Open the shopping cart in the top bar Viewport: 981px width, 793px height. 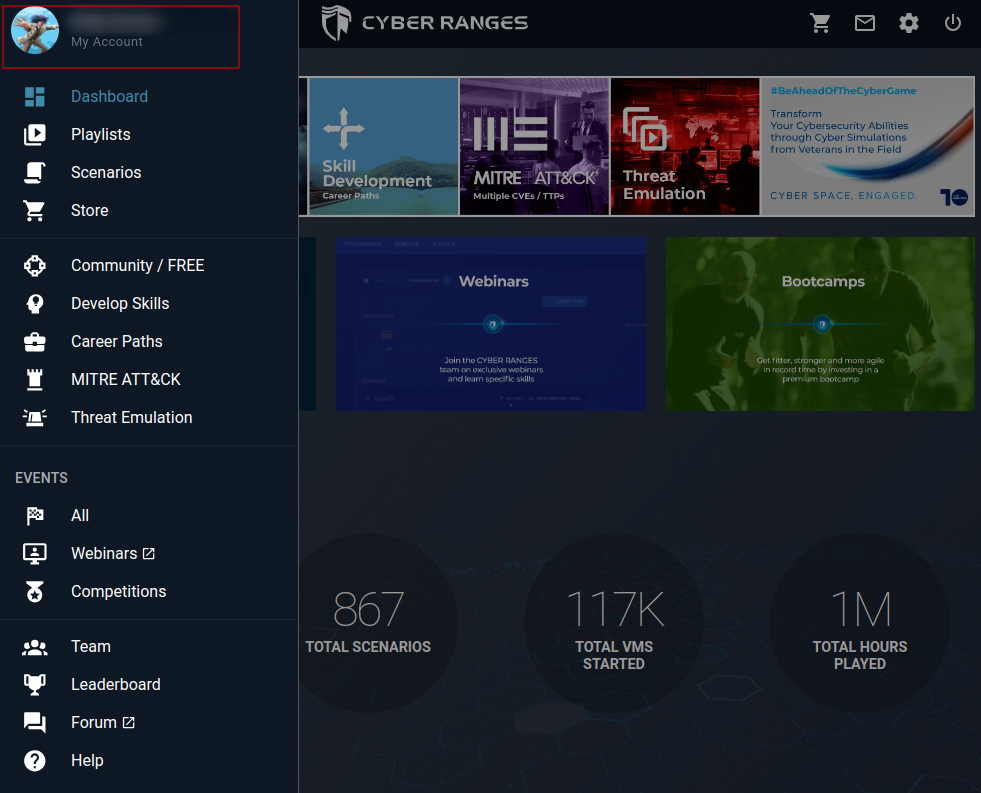point(821,23)
